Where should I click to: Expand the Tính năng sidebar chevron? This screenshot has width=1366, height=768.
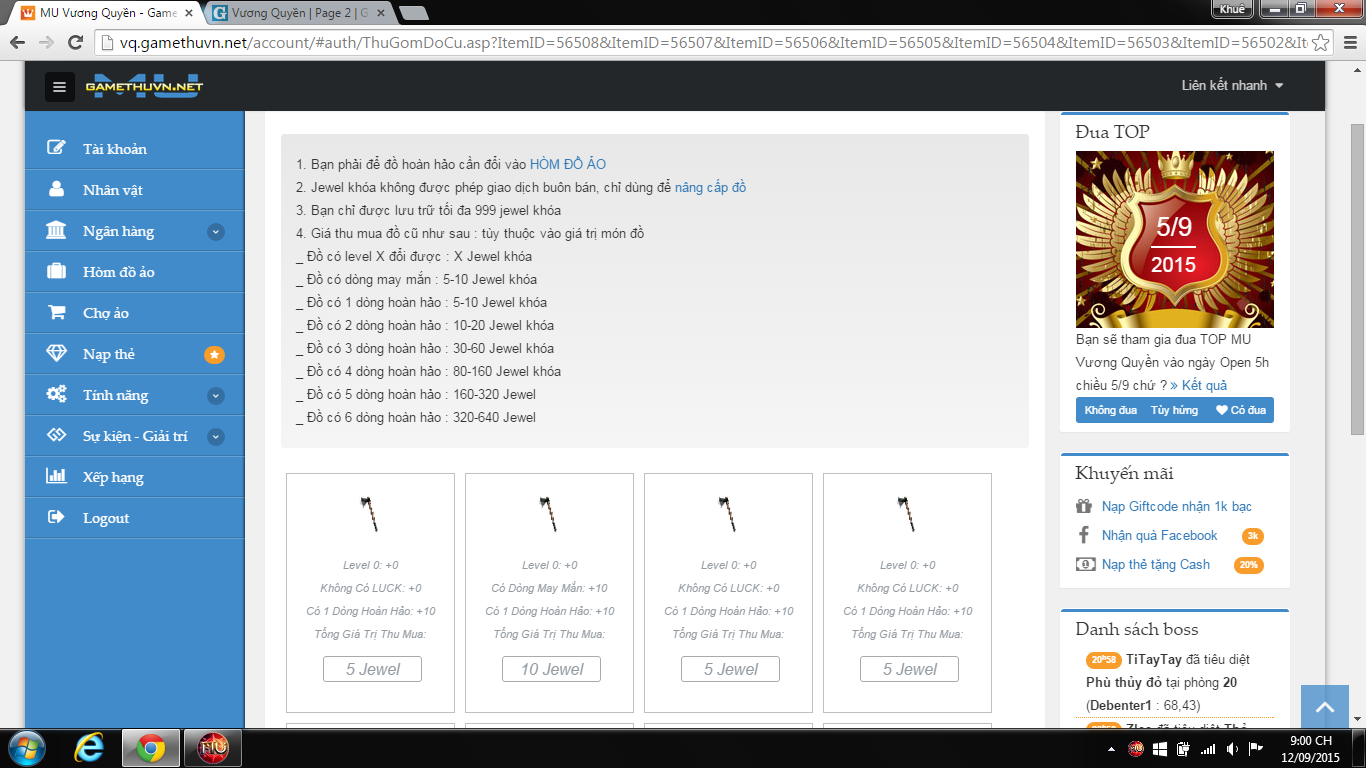tap(215, 396)
